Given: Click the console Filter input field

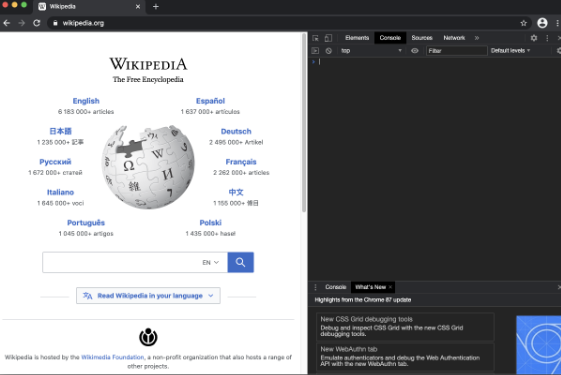Looking at the screenshot, I should tap(457, 51).
